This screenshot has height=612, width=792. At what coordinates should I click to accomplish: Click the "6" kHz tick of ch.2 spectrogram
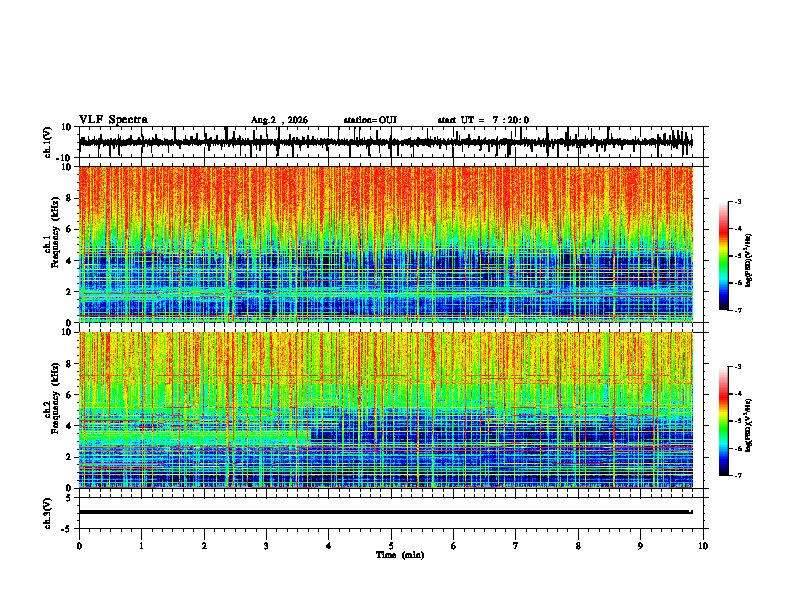pos(69,395)
